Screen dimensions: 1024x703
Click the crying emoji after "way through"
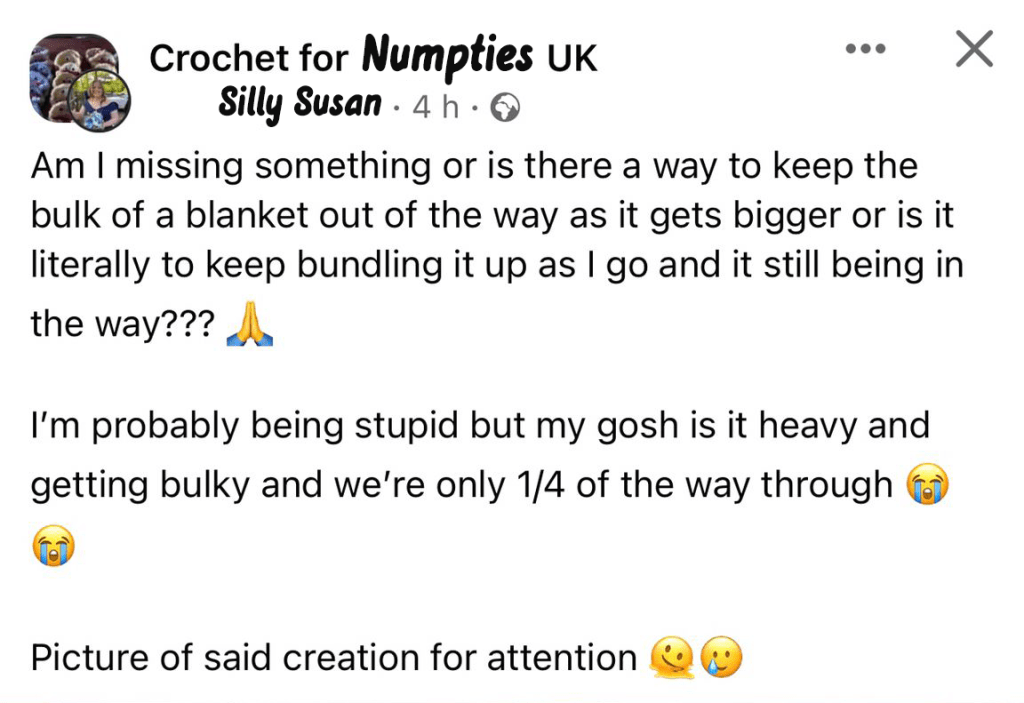click(x=926, y=485)
